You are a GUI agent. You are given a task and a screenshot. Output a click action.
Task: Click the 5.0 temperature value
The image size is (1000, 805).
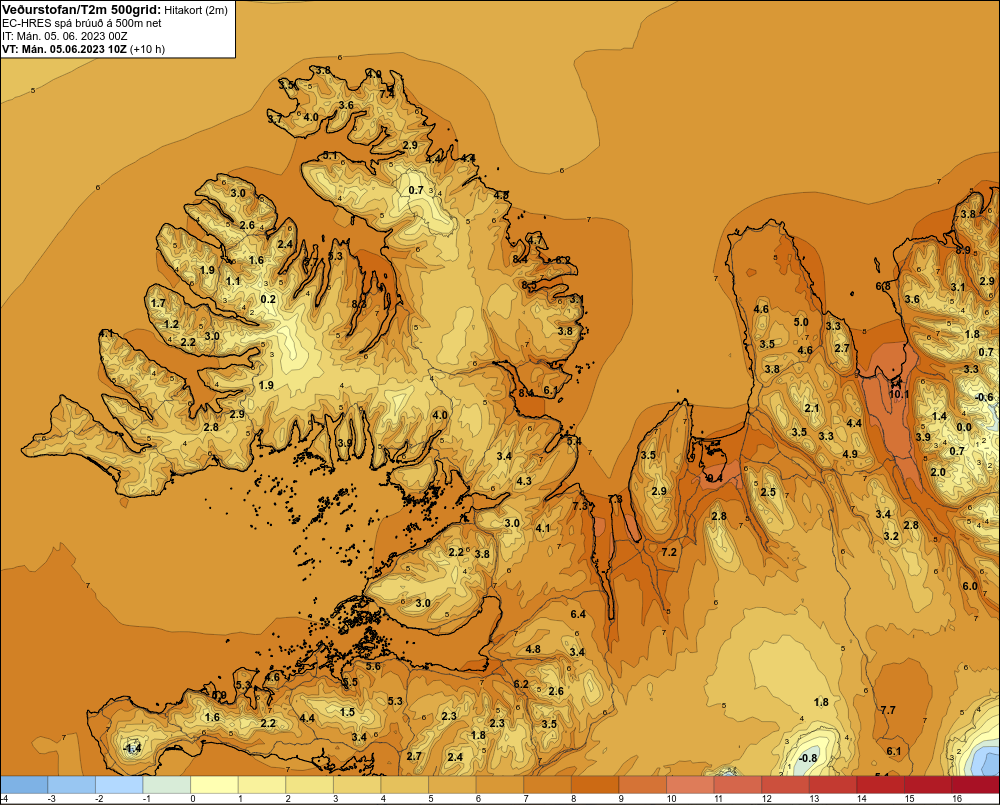801,322
